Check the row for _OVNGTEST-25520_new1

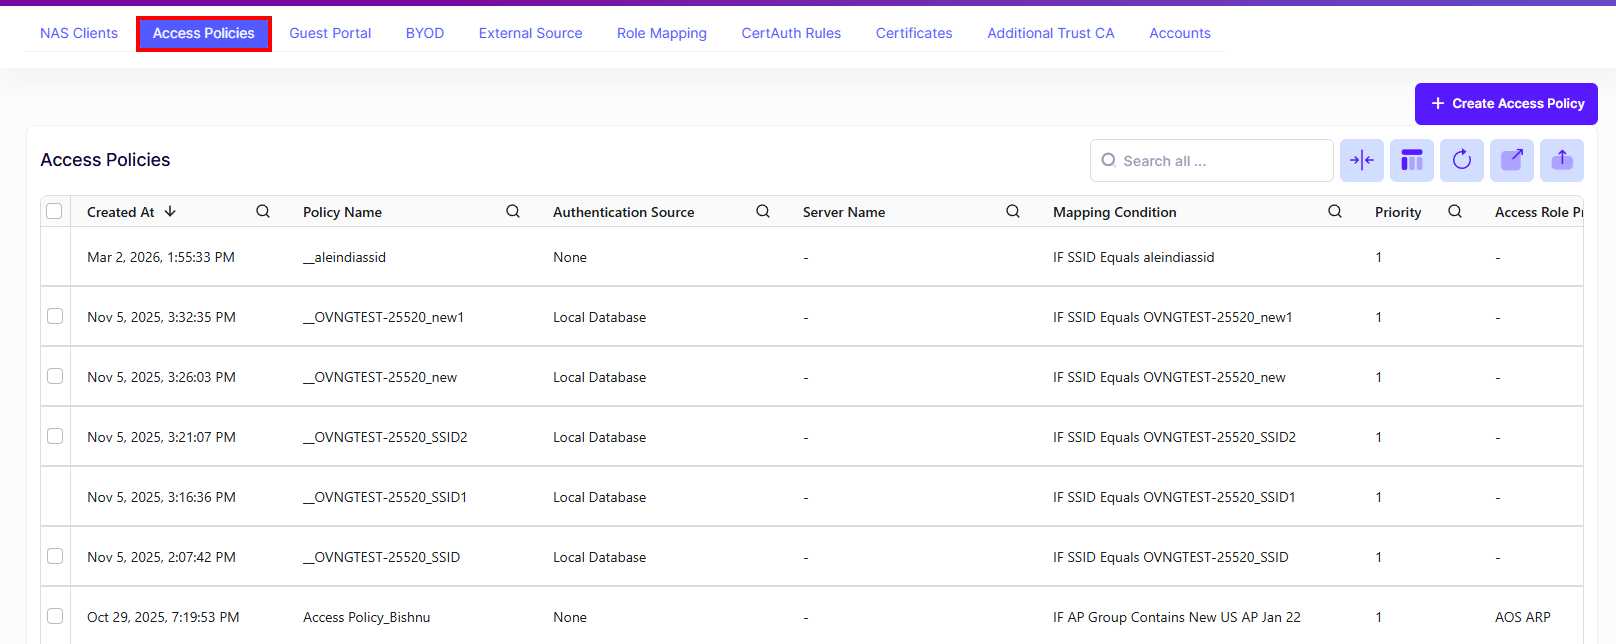[x=55, y=316]
